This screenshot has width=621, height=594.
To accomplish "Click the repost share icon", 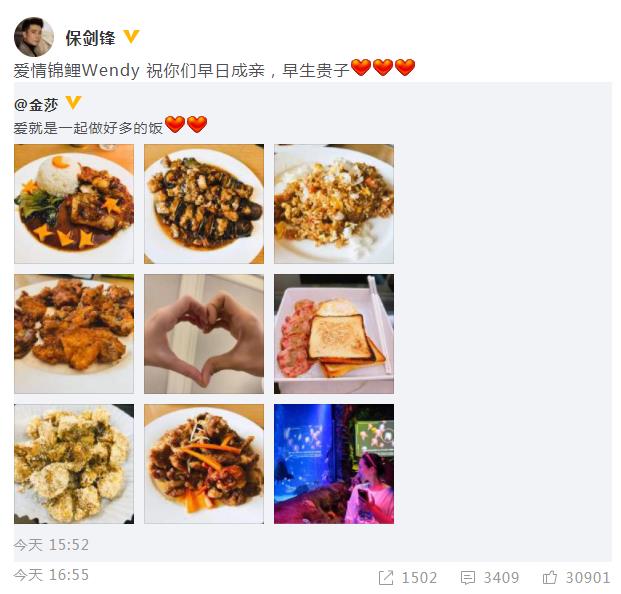I will click(386, 578).
